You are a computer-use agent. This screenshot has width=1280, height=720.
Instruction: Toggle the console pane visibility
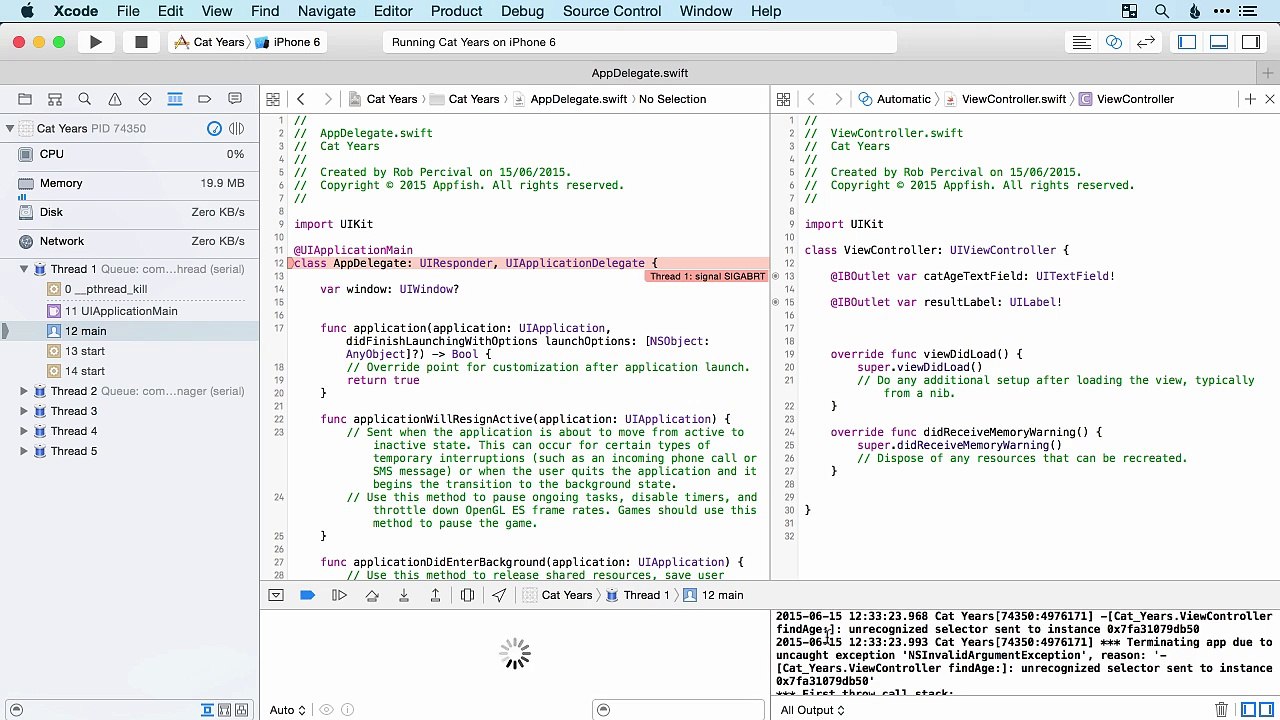[x=1266, y=710]
